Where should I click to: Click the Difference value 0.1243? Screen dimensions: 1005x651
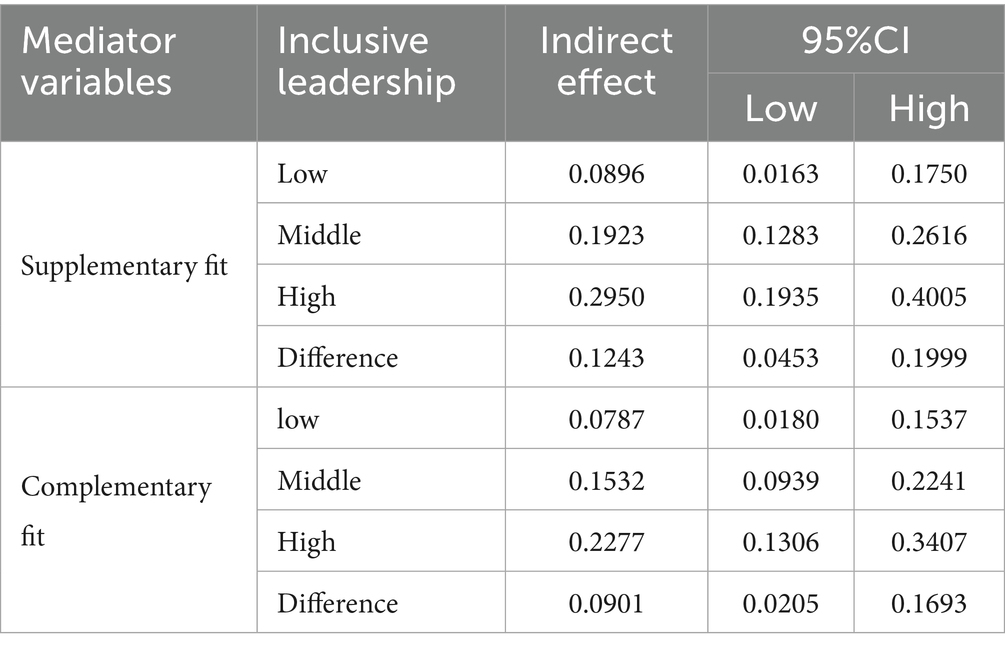(606, 357)
